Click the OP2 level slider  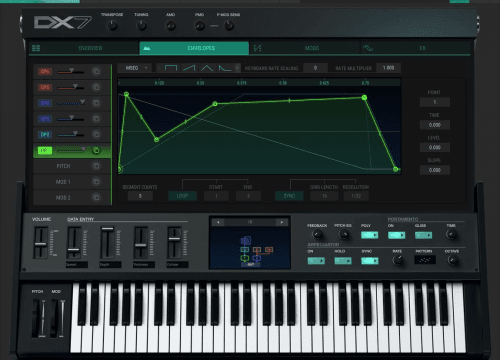click(x=71, y=135)
